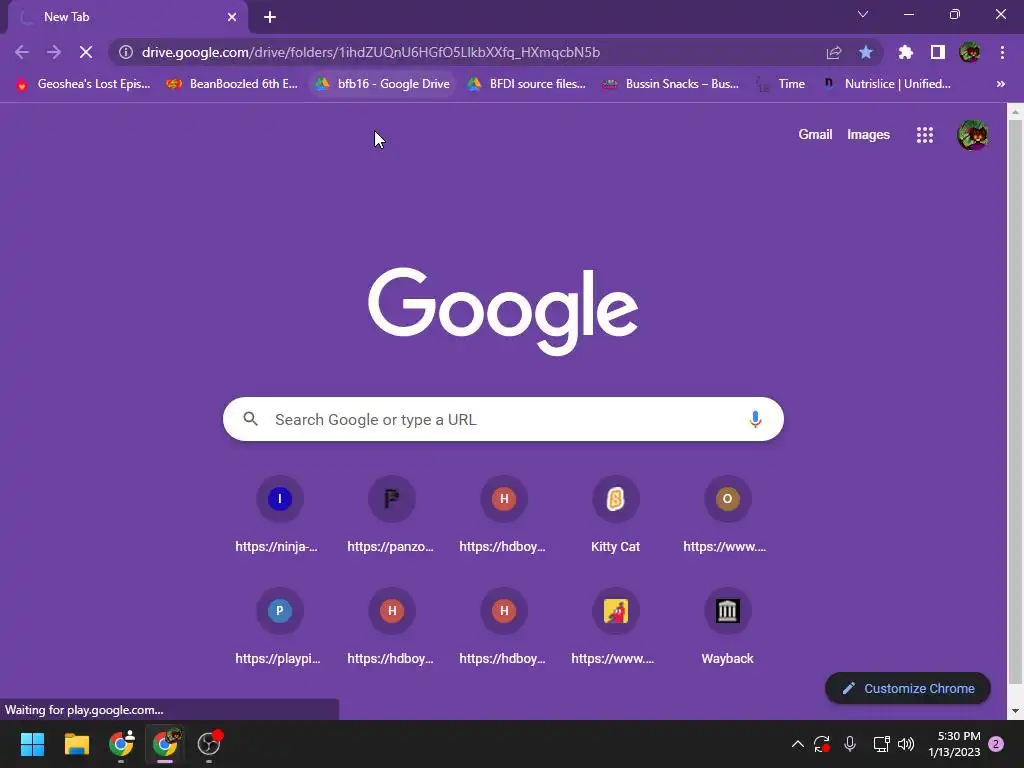Screen dimensions: 1024x768
Task: Open https://ninja-... shortcut
Action: pos(280,517)
